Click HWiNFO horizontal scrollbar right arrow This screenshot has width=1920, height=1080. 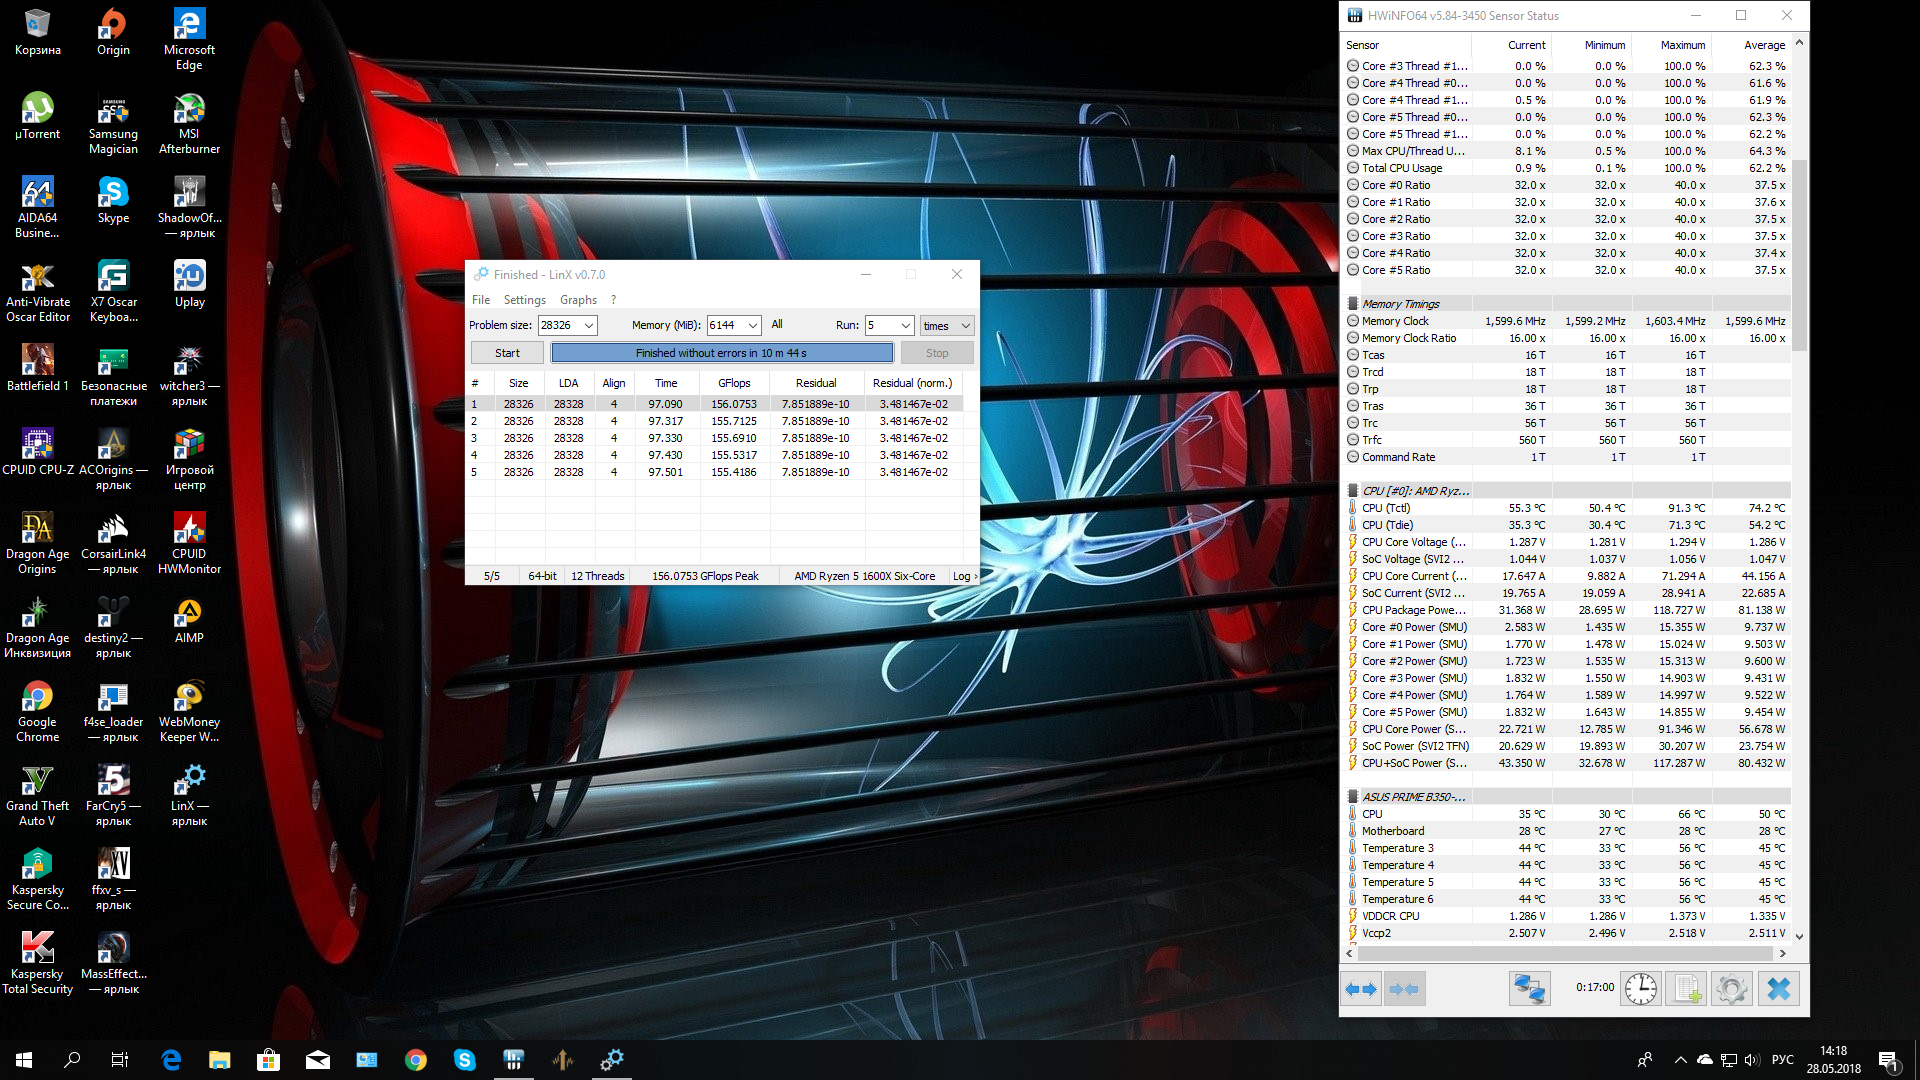click(x=1782, y=954)
